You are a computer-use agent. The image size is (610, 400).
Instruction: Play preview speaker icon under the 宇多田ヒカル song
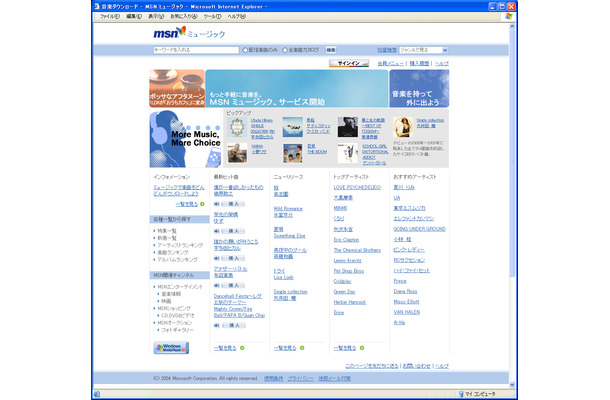217,258
